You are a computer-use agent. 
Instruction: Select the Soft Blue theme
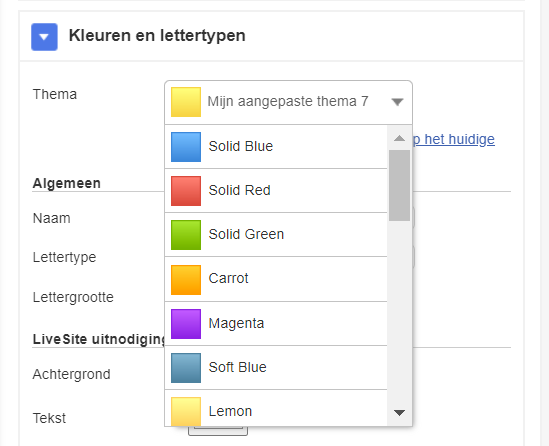pos(276,368)
